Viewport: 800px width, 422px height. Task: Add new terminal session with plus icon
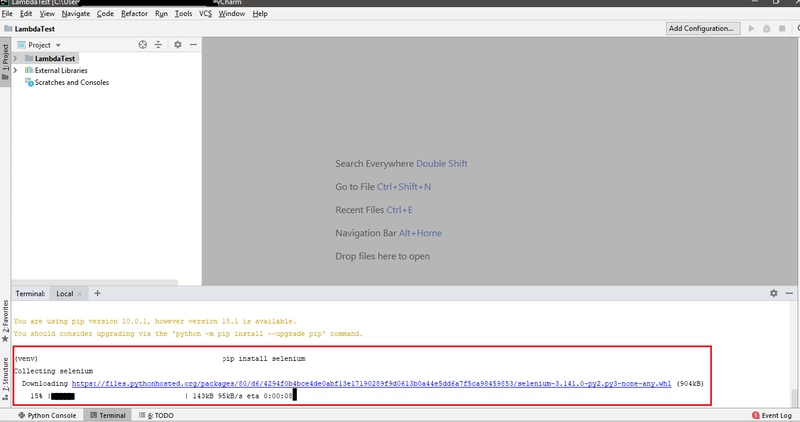point(97,293)
